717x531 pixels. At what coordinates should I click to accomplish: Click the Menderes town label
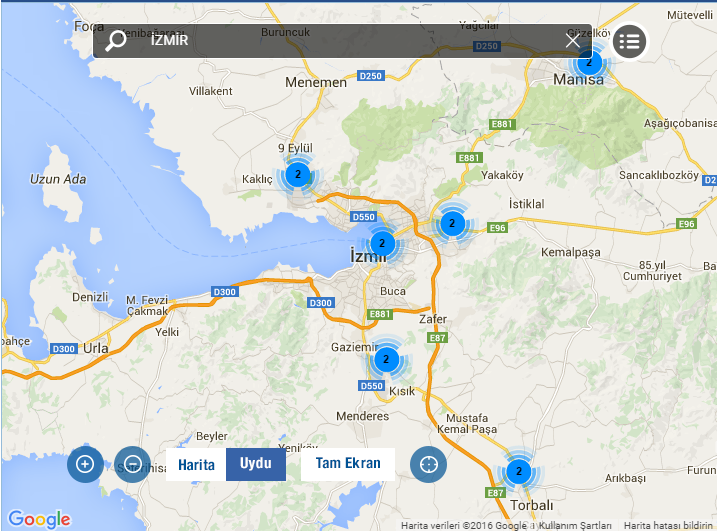363,416
